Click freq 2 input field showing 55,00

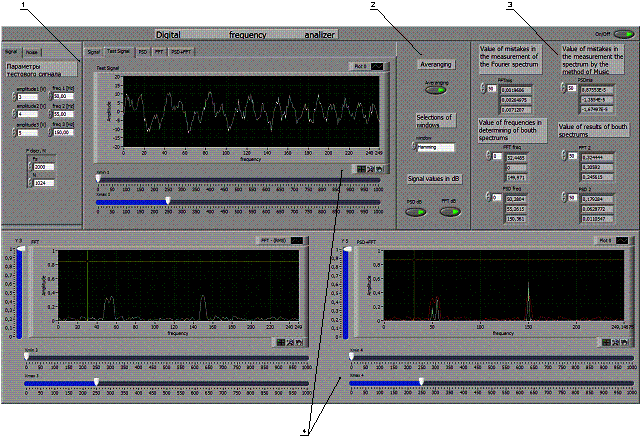(x=64, y=114)
